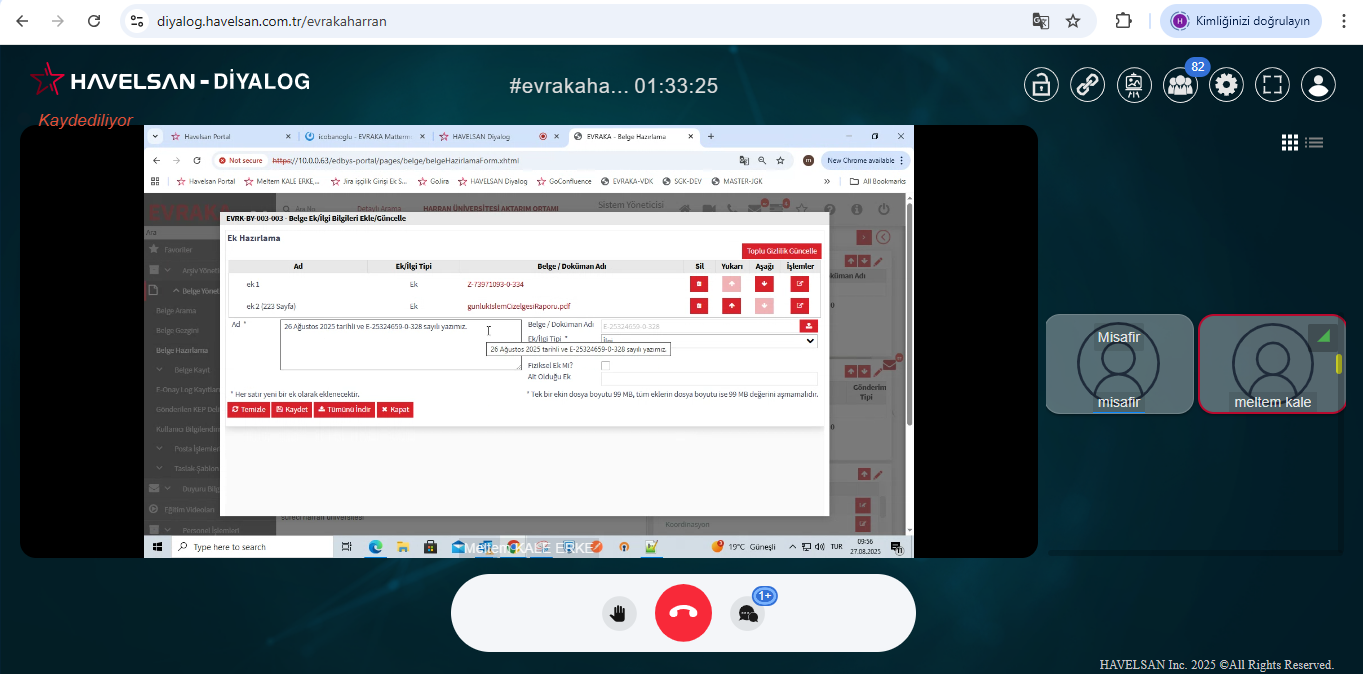Image resolution: width=1363 pixels, height=674 pixels.
Task: Open the whiteboard easel icon
Action: [x=1133, y=85]
